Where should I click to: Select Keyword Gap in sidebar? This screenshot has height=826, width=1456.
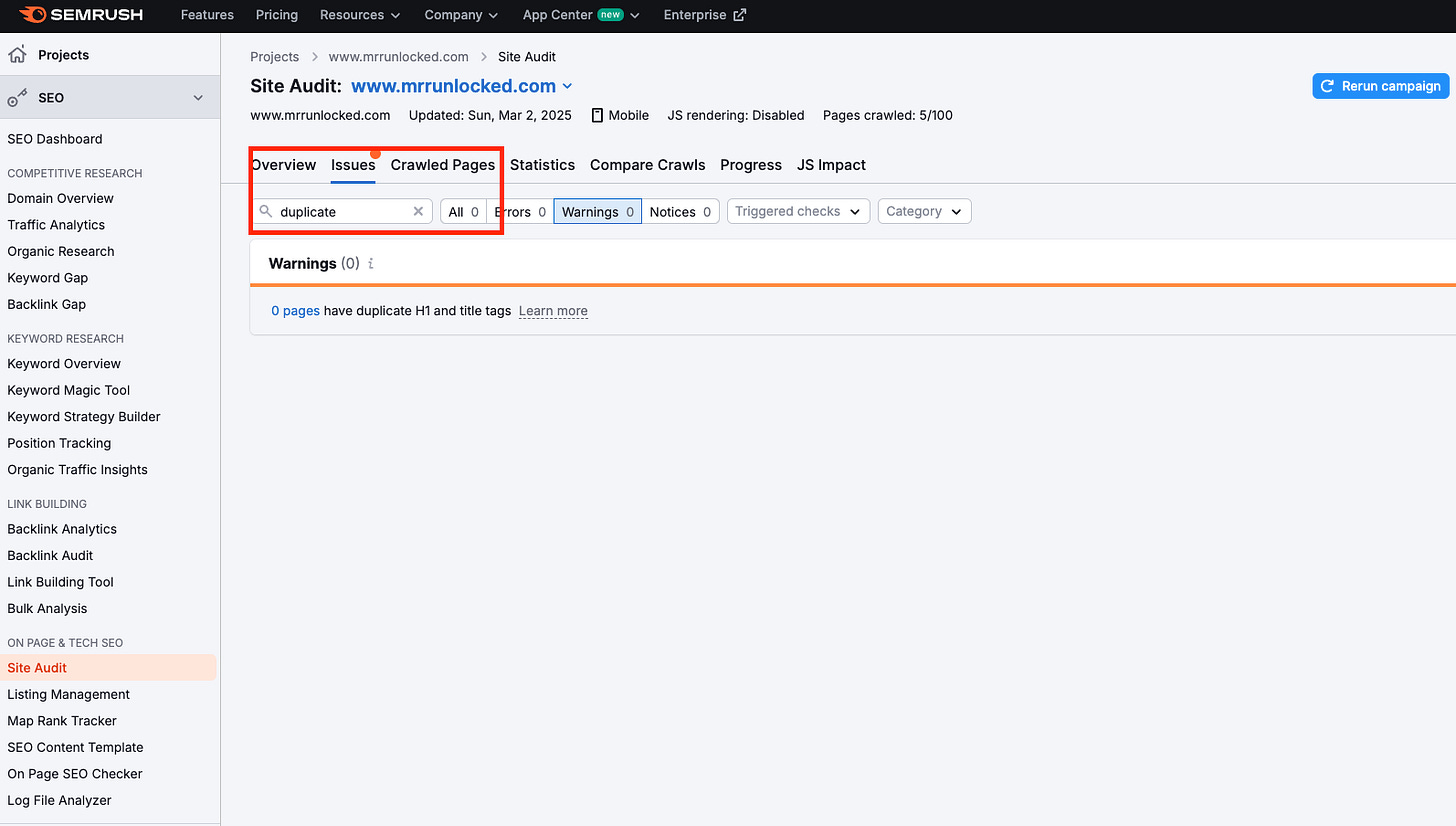point(48,278)
